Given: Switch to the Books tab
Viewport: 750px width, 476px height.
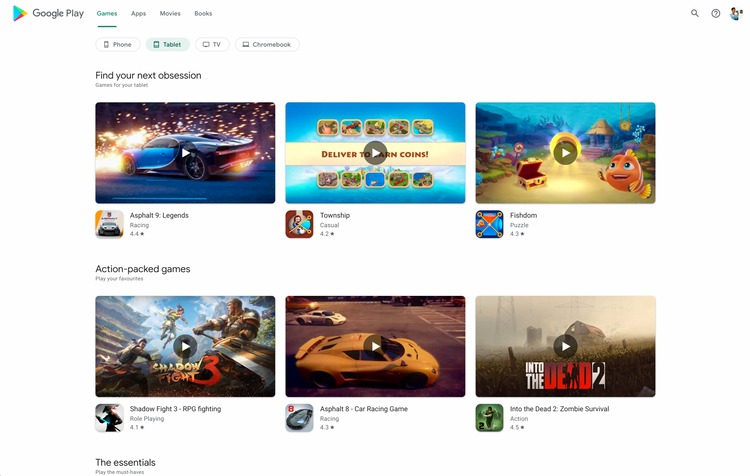Looking at the screenshot, I should click(x=203, y=13).
